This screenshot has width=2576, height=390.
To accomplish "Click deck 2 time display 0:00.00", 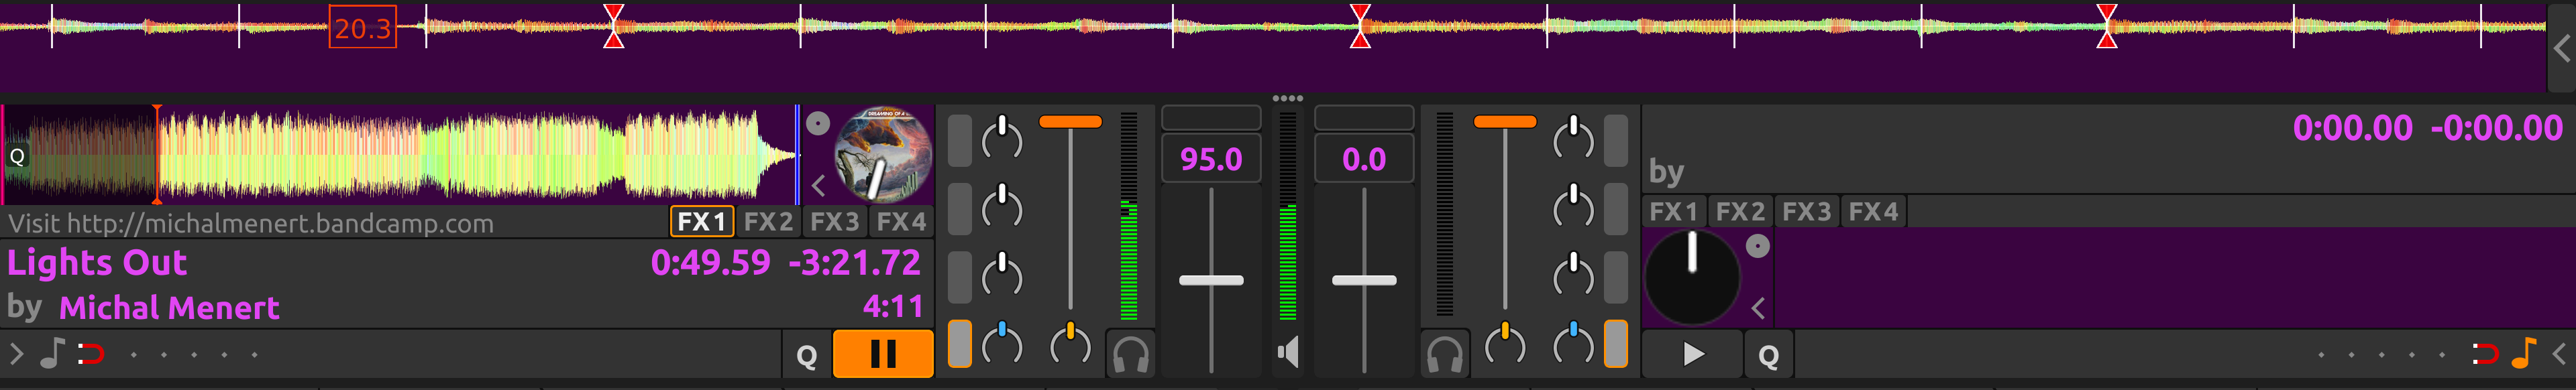I will click(x=2352, y=128).
